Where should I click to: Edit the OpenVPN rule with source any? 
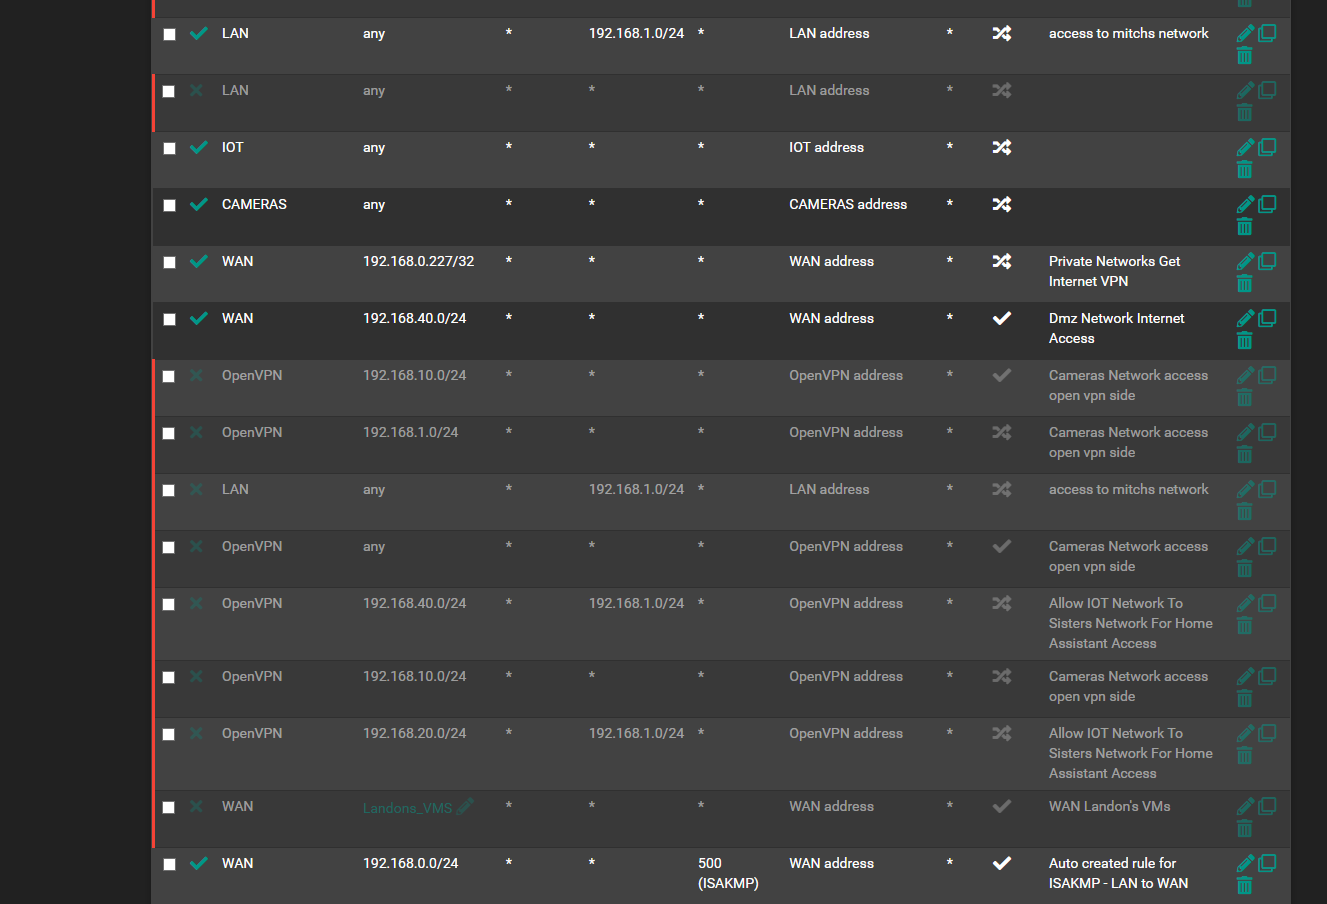click(1245, 546)
